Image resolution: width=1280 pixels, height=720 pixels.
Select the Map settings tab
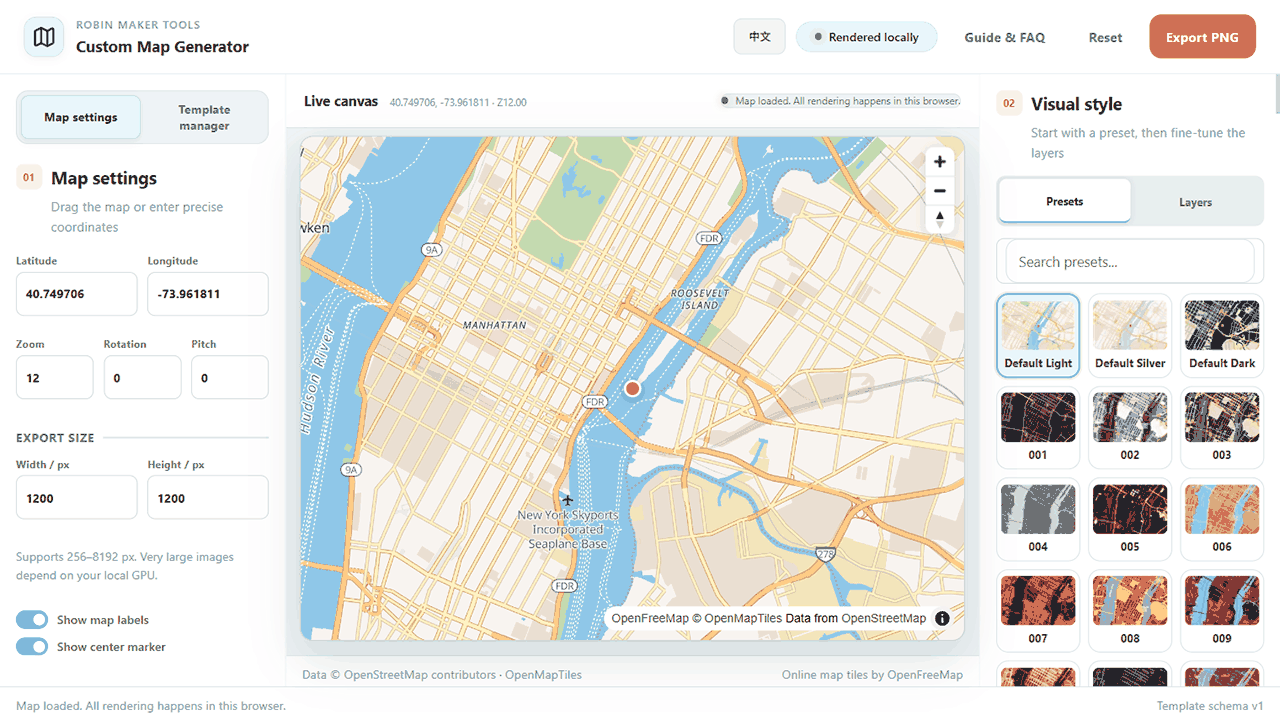pyautogui.click(x=81, y=118)
